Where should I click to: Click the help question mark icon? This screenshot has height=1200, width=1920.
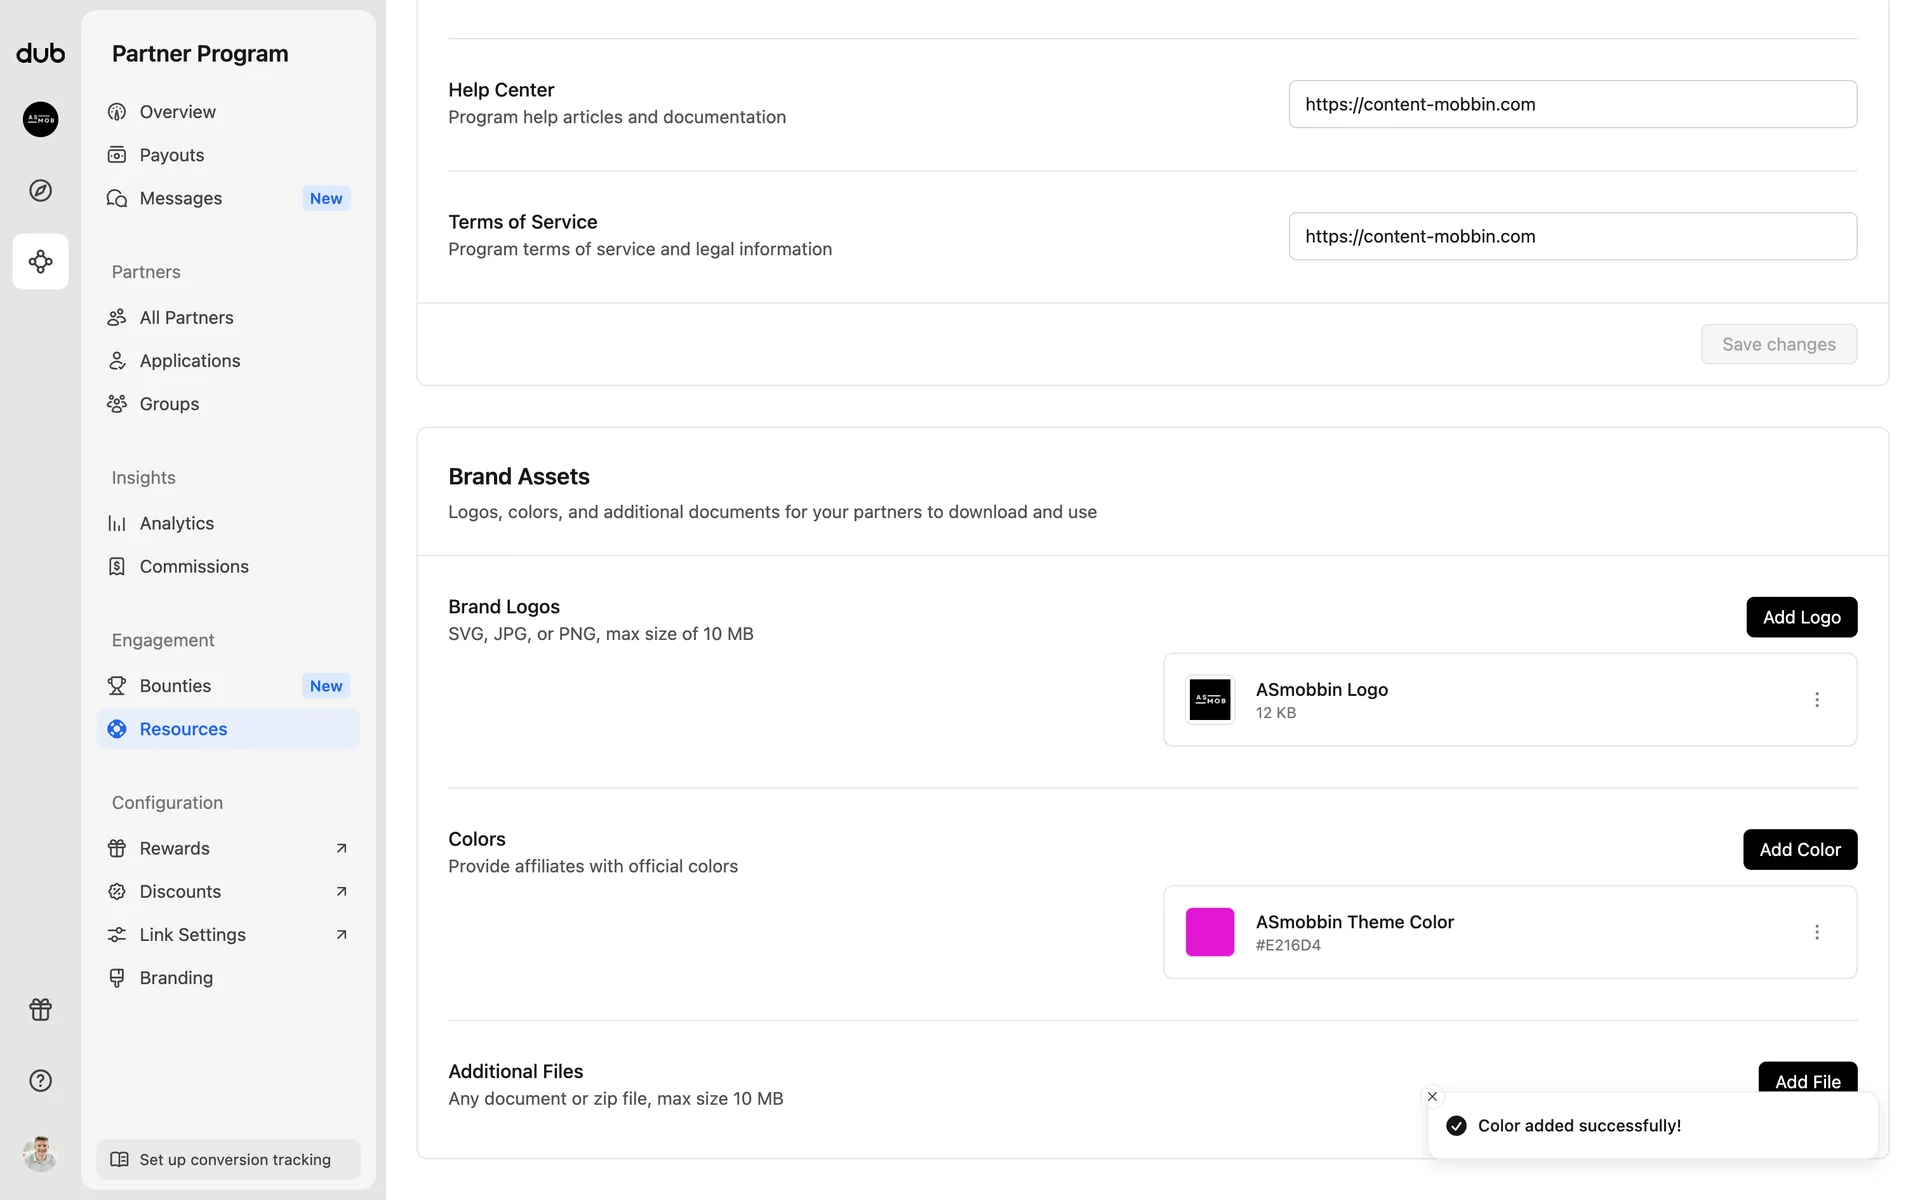[40, 1081]
